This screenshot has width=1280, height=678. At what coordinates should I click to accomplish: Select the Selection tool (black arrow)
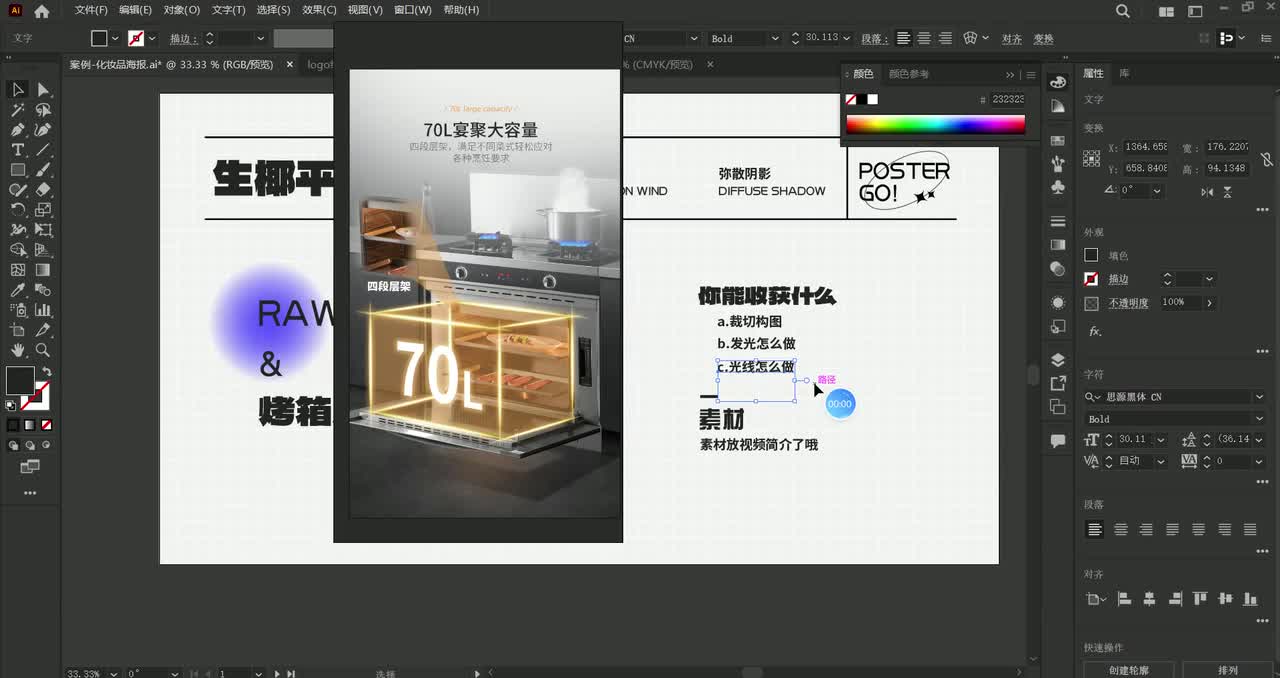[x=17, y=89]
